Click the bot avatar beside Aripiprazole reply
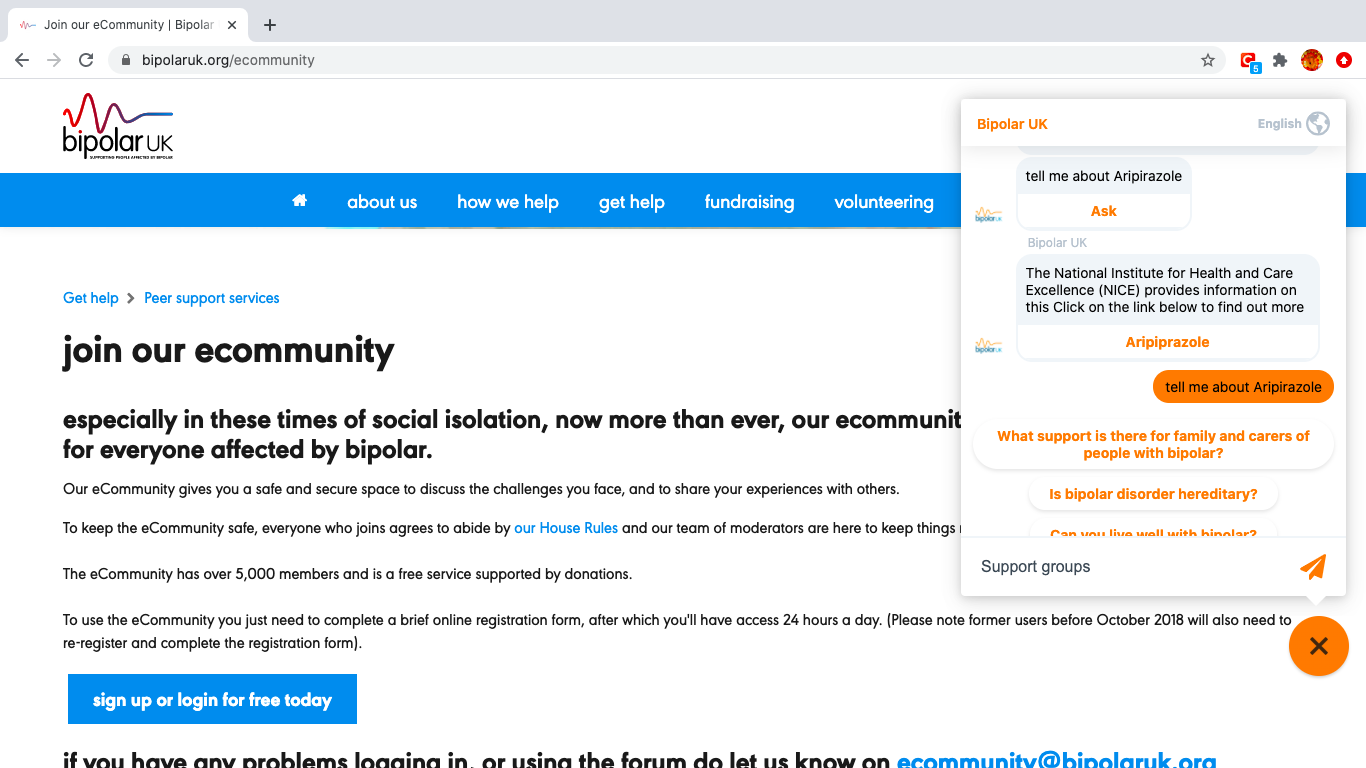 [x=988, y=345]
